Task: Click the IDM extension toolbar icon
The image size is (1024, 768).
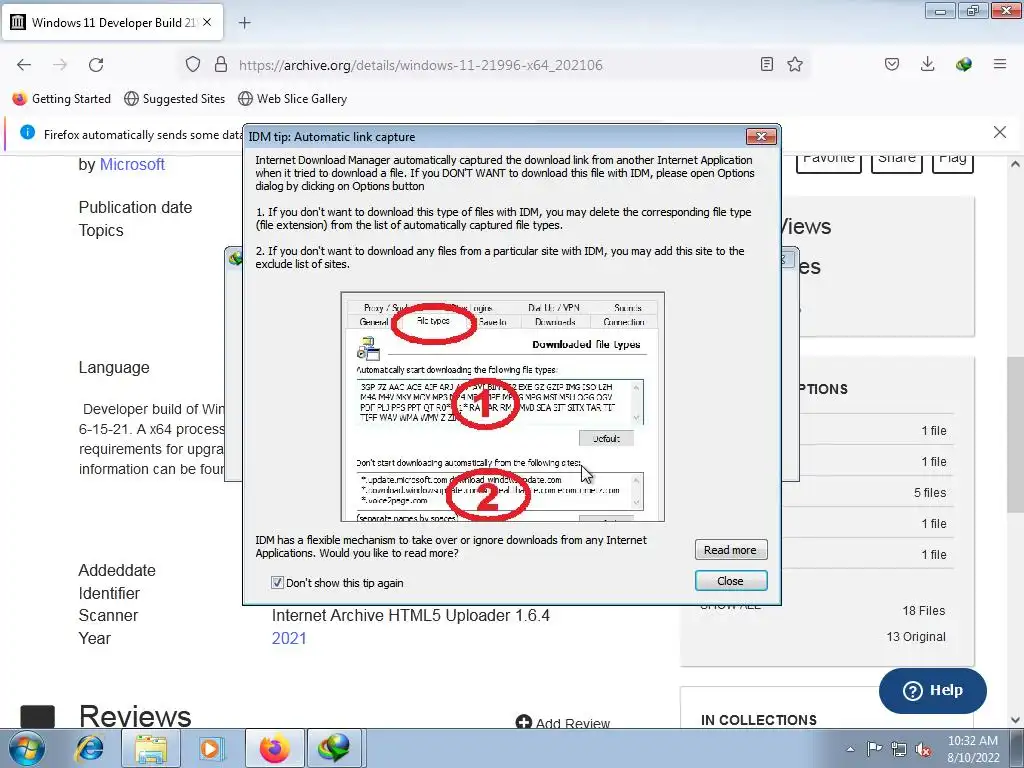Action: point(963,64)
